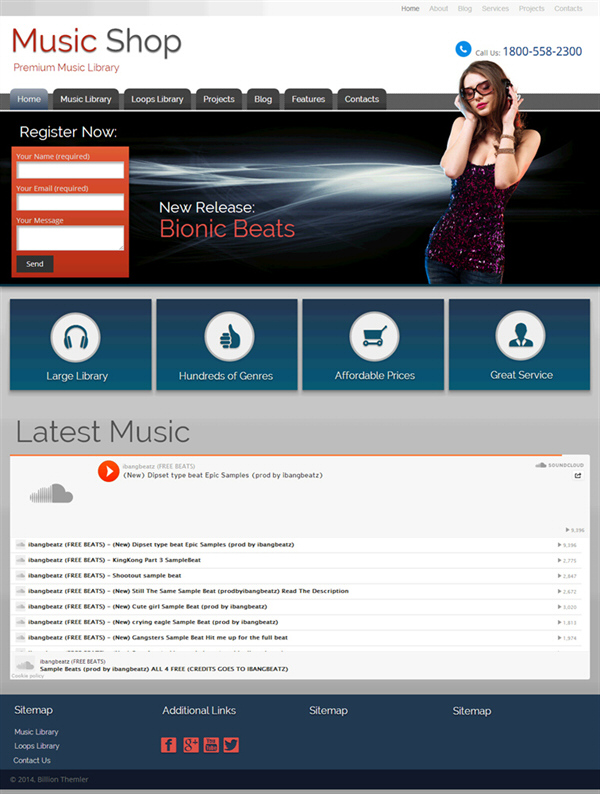Click the shopping cart Affordable Prices icon

[374, 336]
